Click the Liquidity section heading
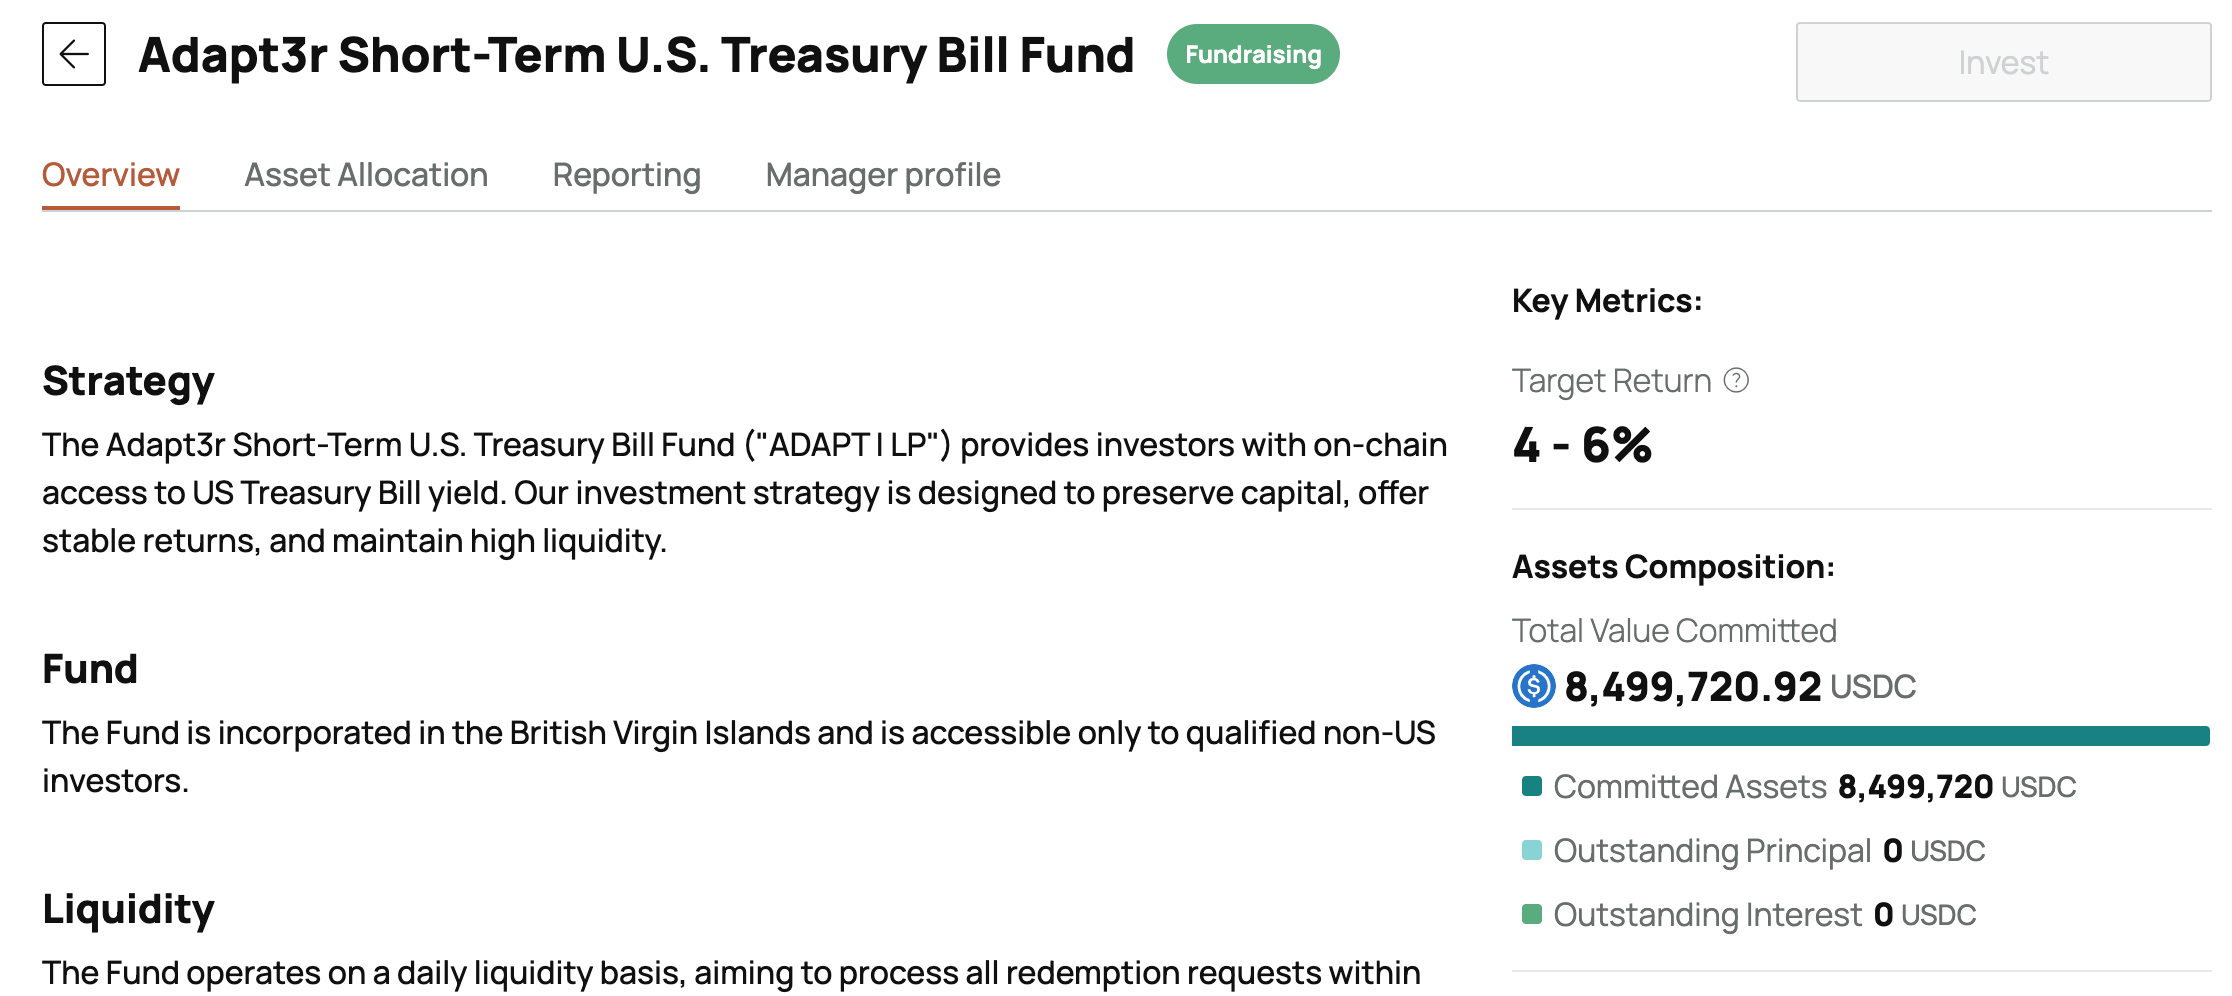This screenshot has height=996, width=2232. coord(128,909)
